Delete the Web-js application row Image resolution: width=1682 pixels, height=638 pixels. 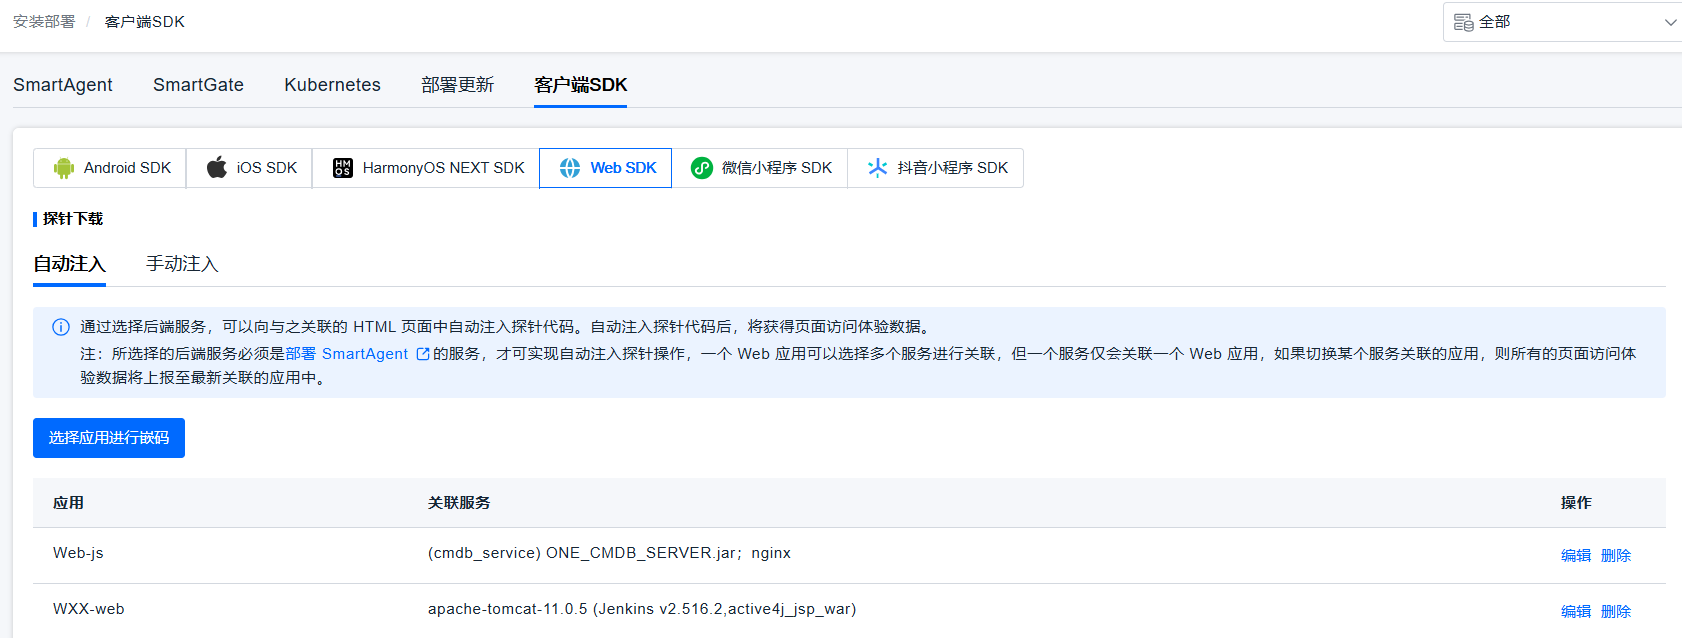[x=1616, y=556]
